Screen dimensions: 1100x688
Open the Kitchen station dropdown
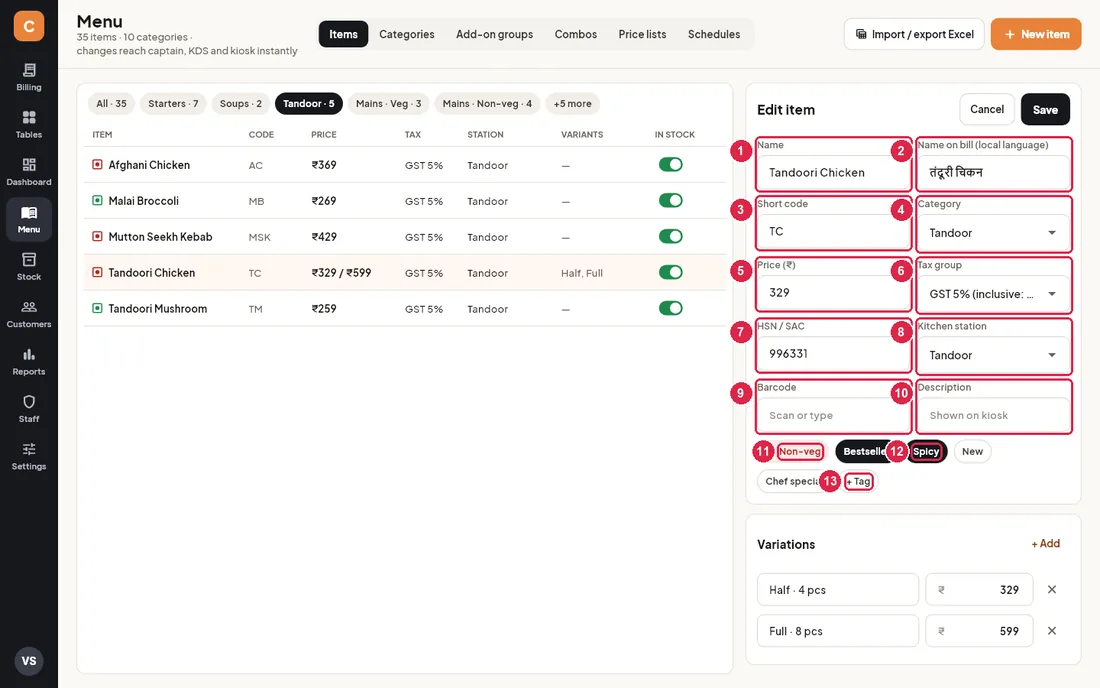click(994, 355)
